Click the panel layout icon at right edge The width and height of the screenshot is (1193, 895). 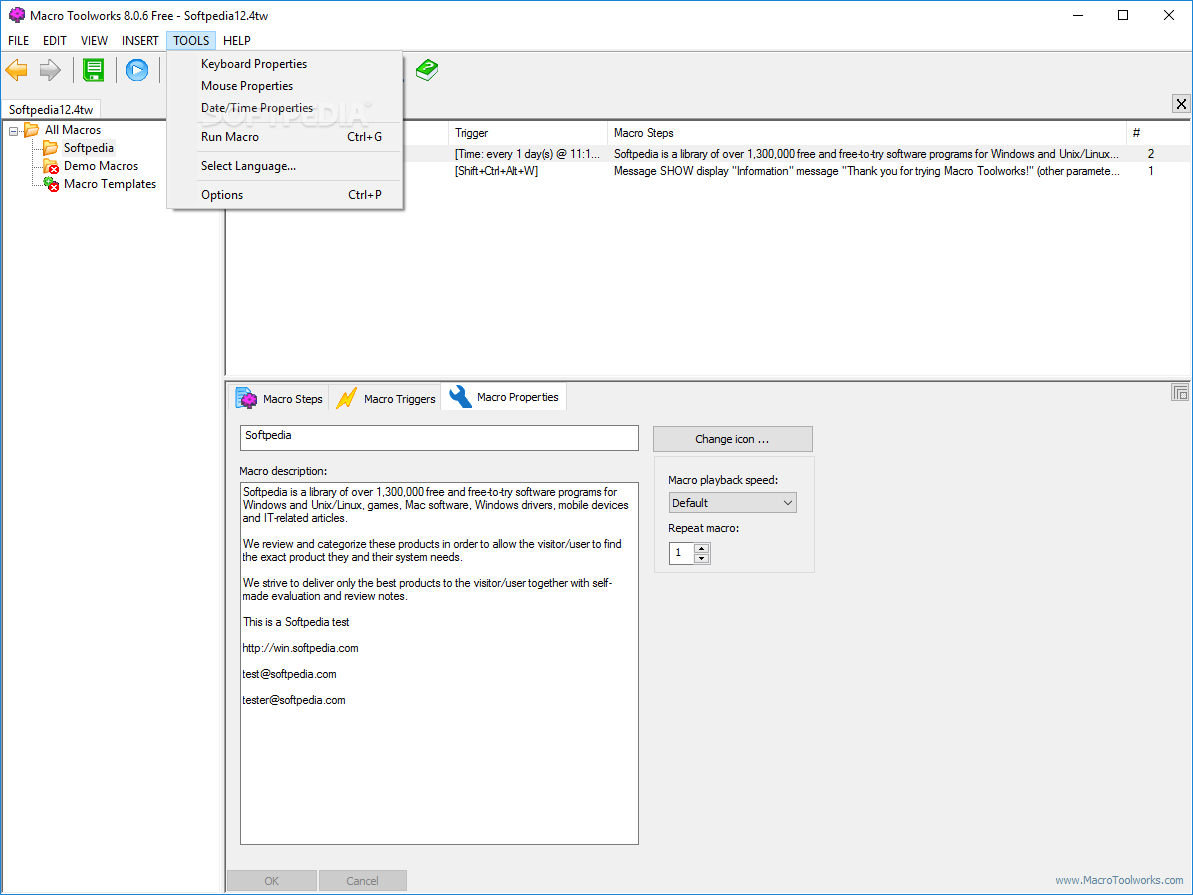1180,393
